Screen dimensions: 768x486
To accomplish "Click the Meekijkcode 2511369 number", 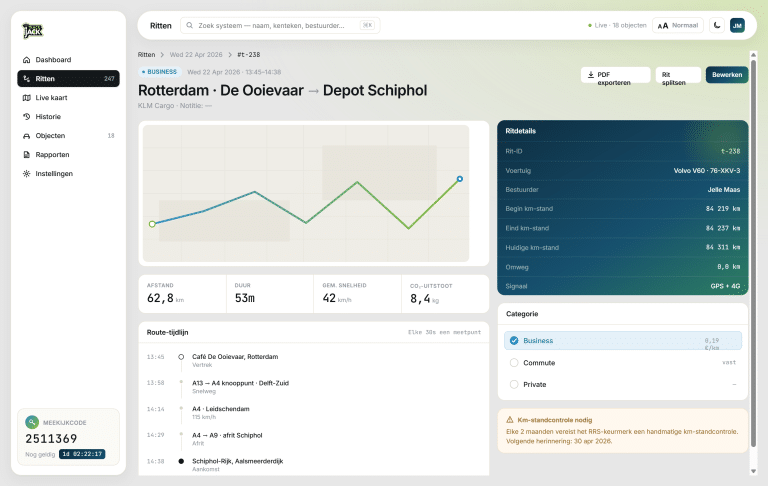I will [x=51, y=438].
